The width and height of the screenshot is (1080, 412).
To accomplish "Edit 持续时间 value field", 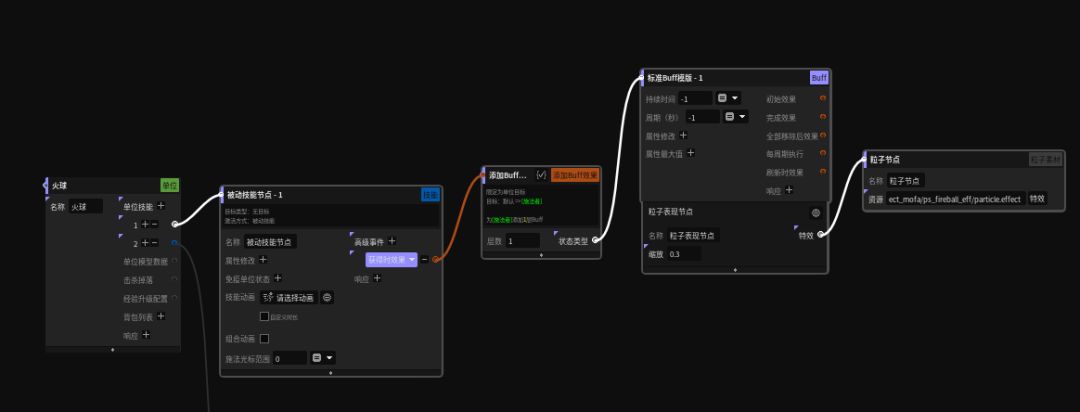I will (696, 99).
